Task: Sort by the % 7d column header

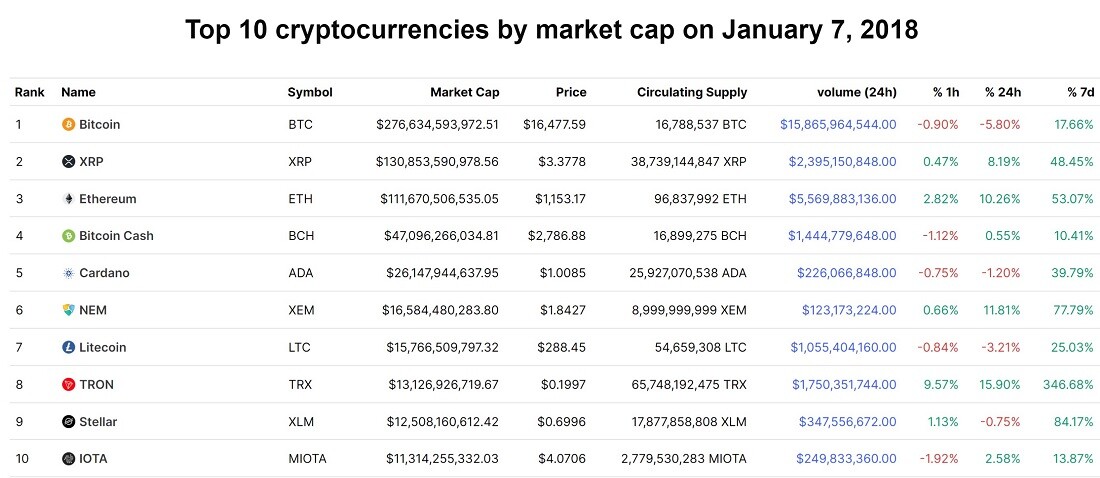Action: (1080, 92)
